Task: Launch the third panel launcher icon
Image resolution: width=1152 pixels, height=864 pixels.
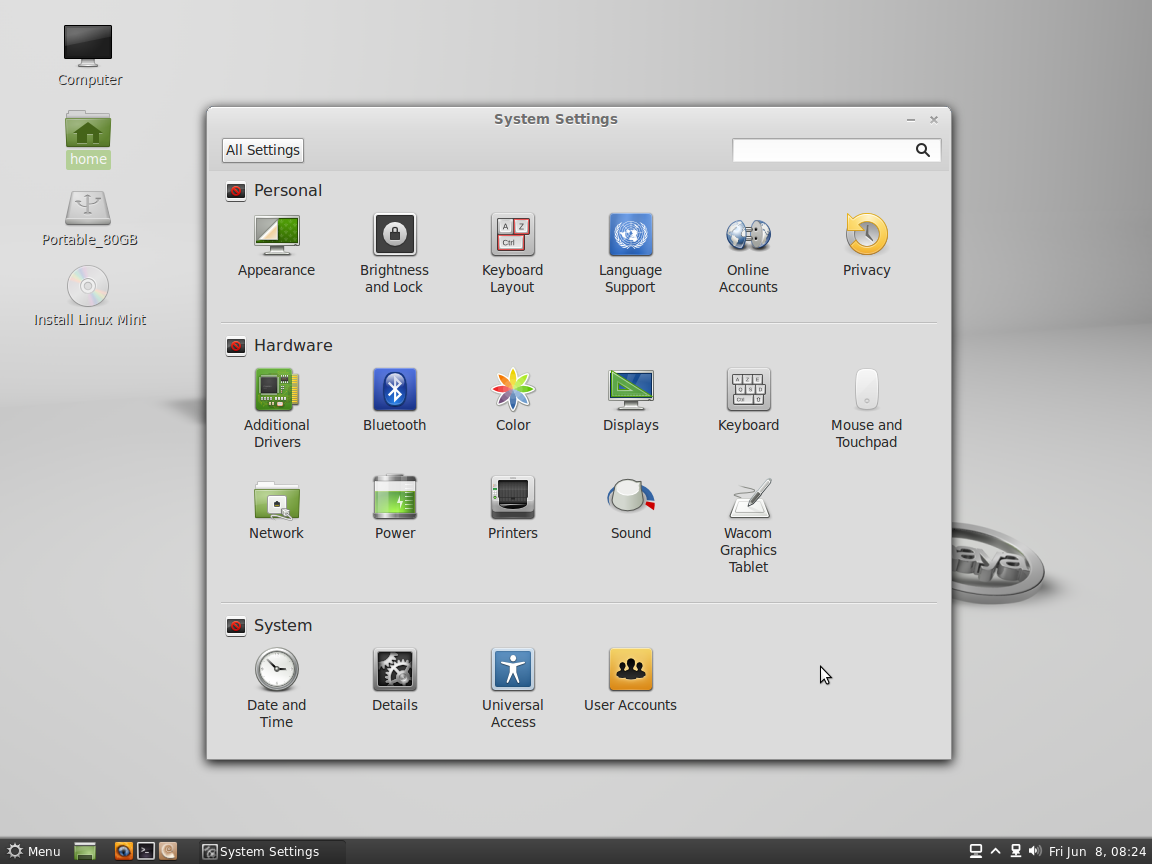Action: click(168, 852)
